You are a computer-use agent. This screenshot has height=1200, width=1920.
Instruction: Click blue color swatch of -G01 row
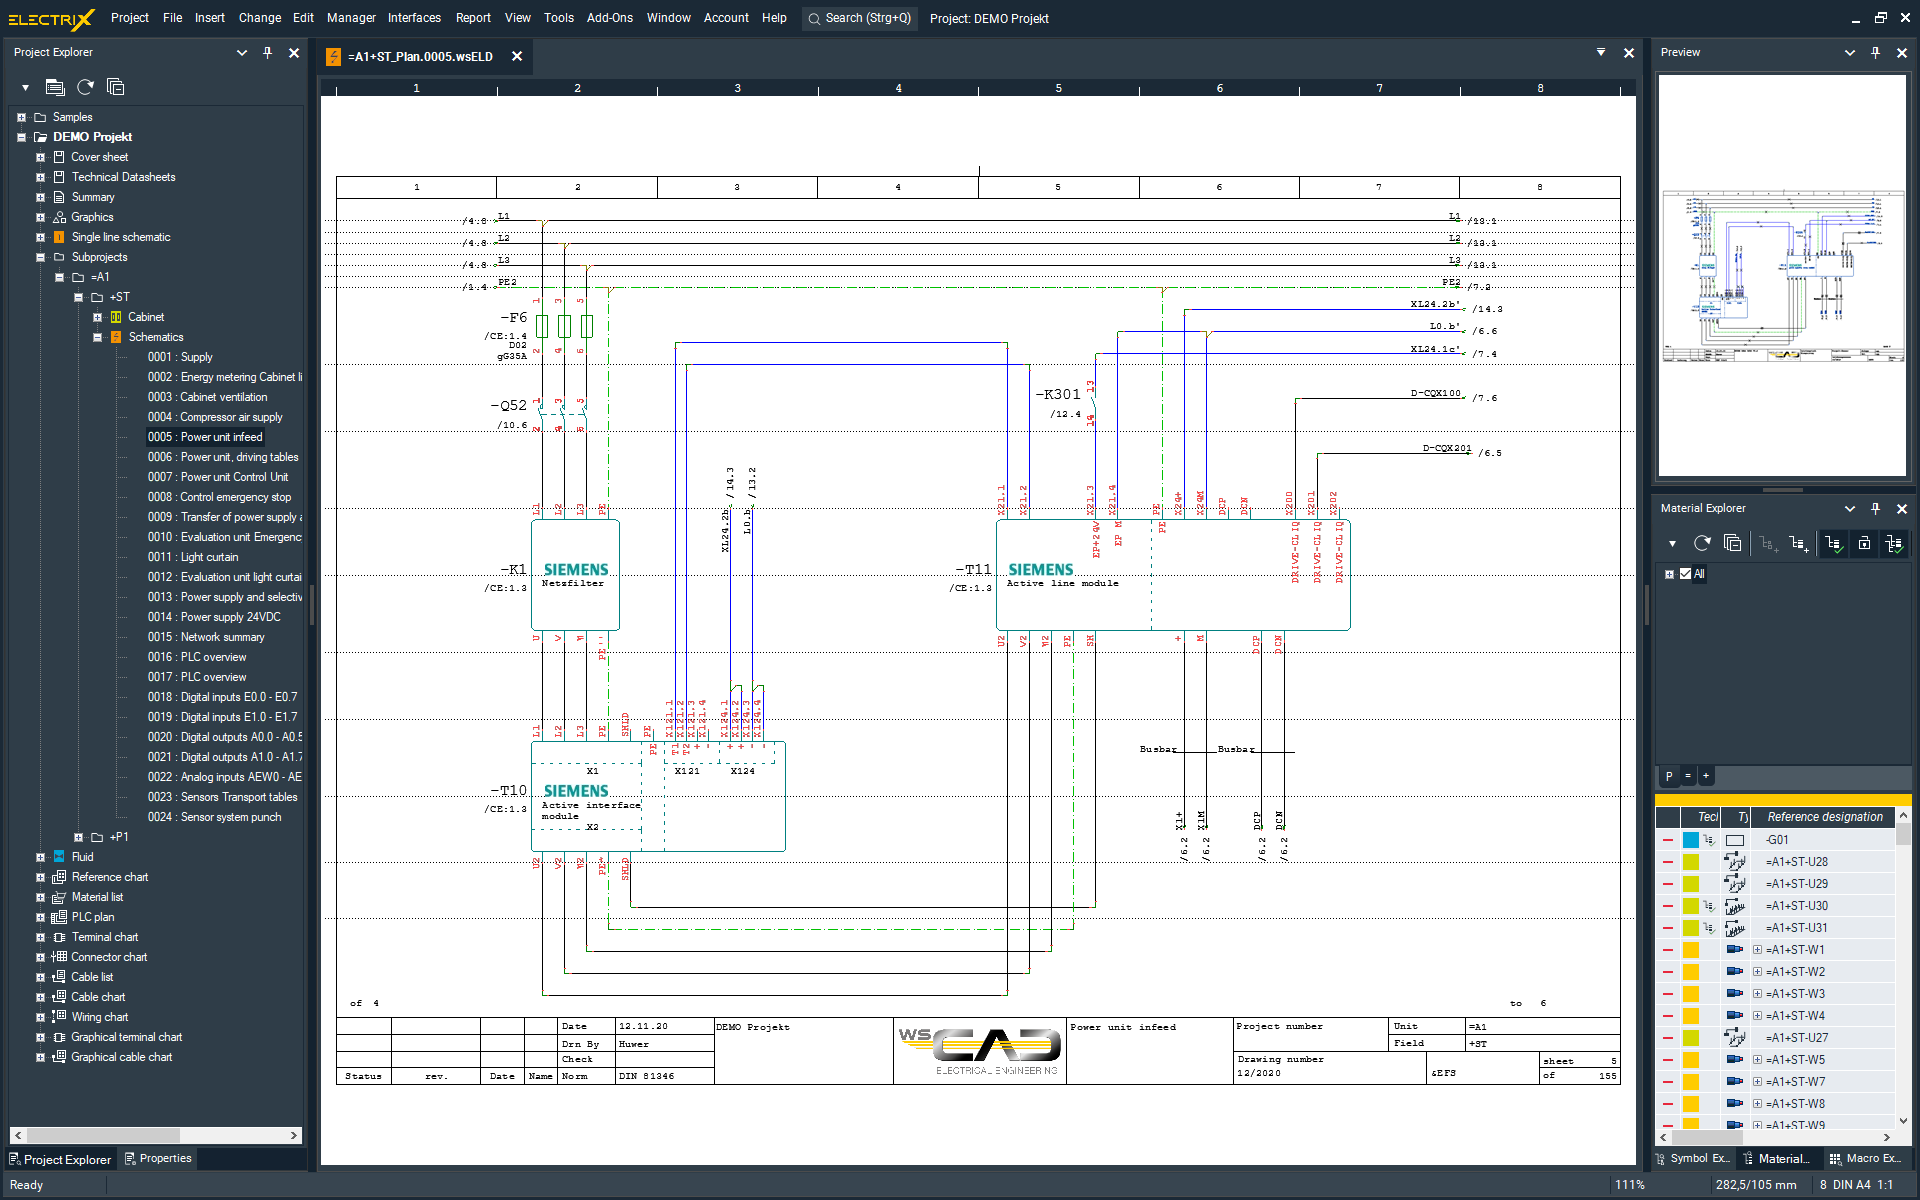coord(1691,840)
